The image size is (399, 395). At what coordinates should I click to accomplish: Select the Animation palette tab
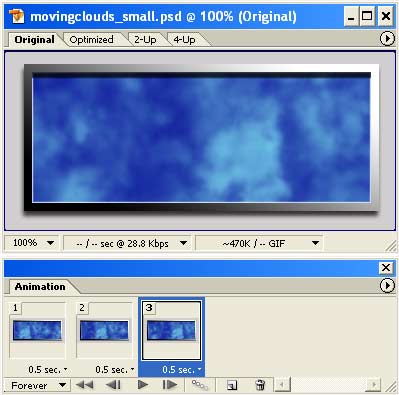click(x=40, y=287)
